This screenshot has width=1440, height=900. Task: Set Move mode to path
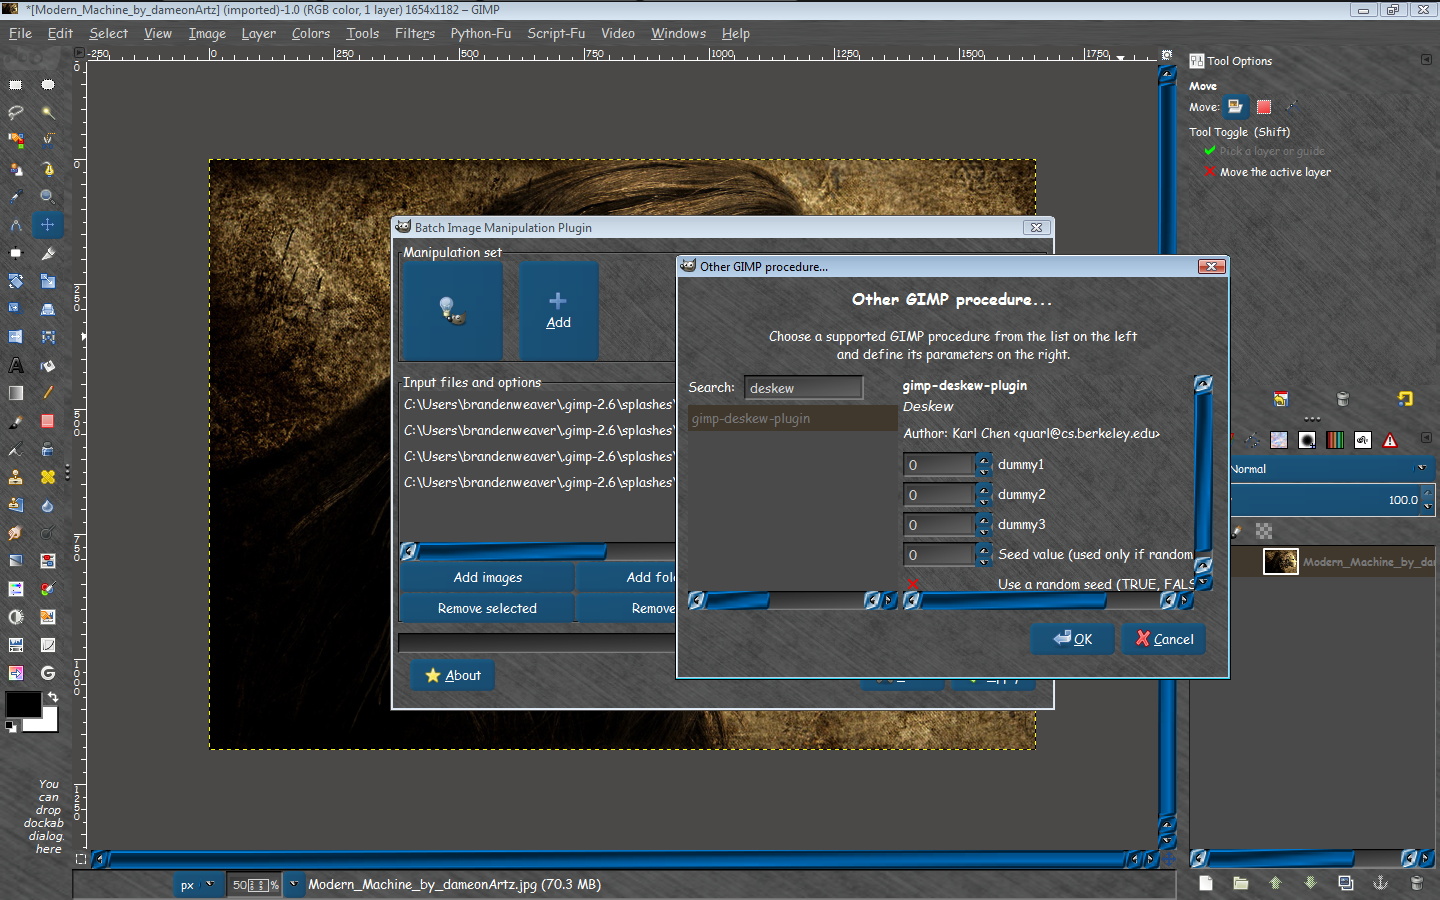point(1291,107)
